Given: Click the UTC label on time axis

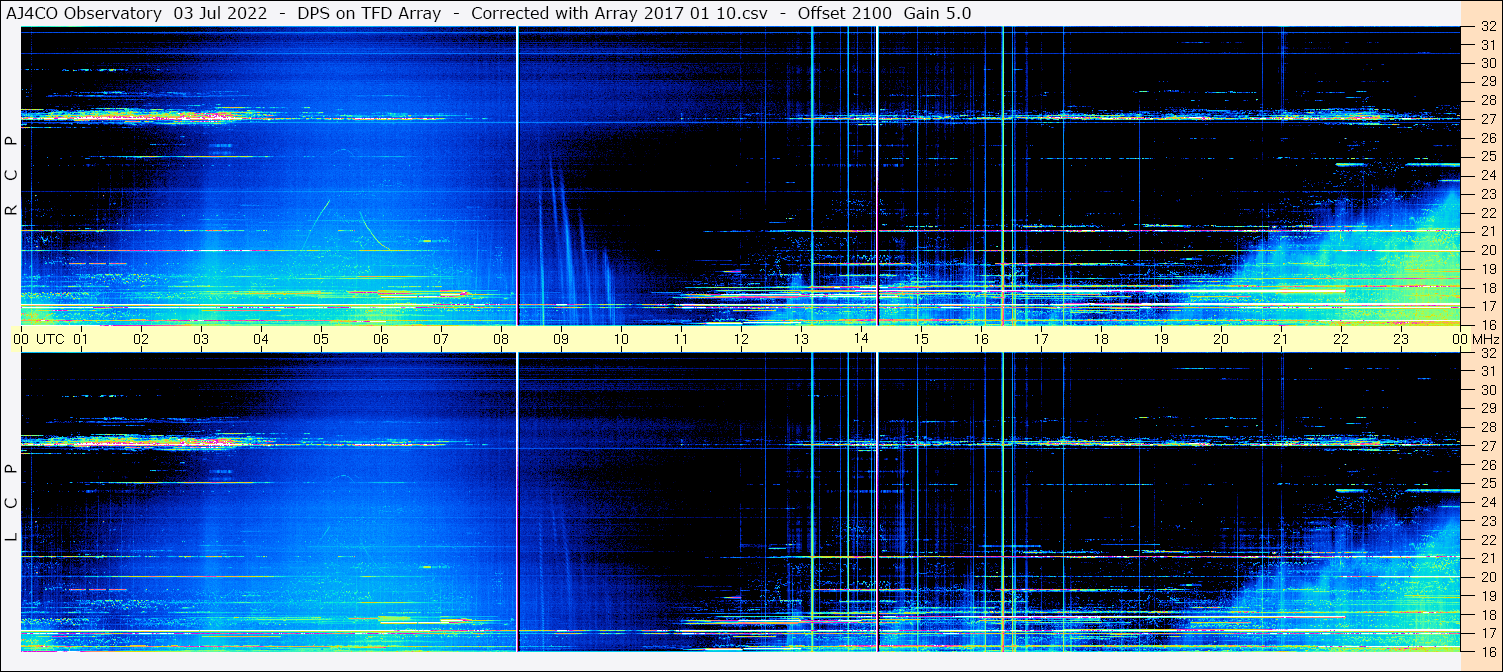Looking at the screenshot, I should pyautogui.click(x=50, y=339).
